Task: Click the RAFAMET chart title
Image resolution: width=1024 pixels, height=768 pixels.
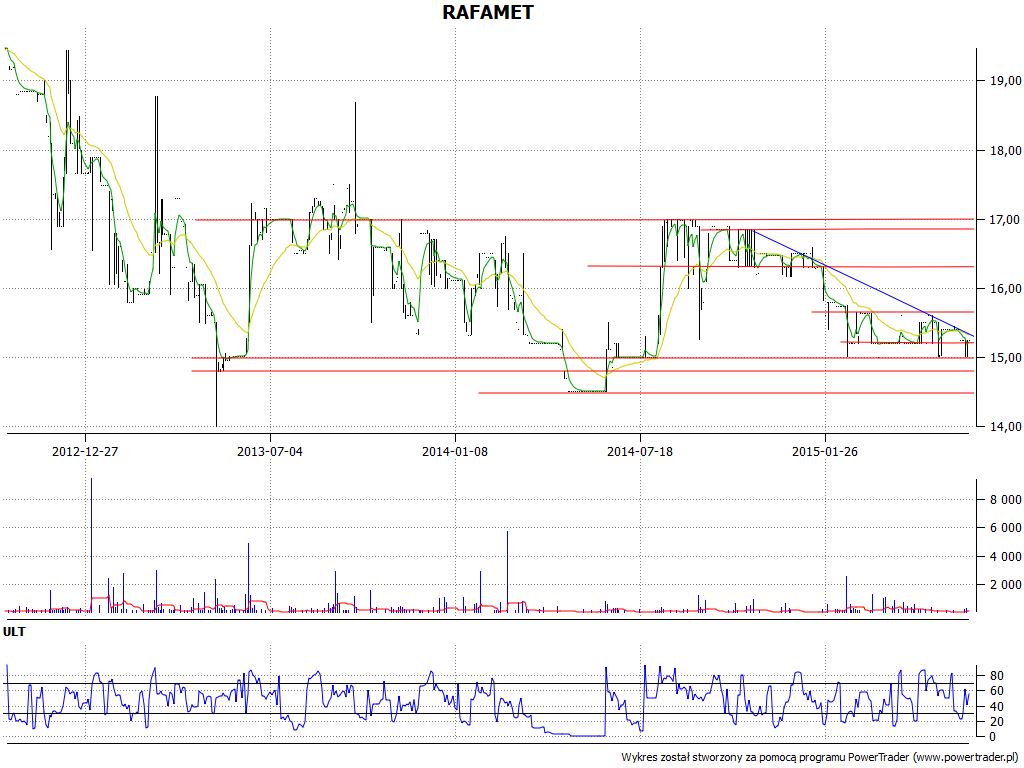Action: (488, 12)
